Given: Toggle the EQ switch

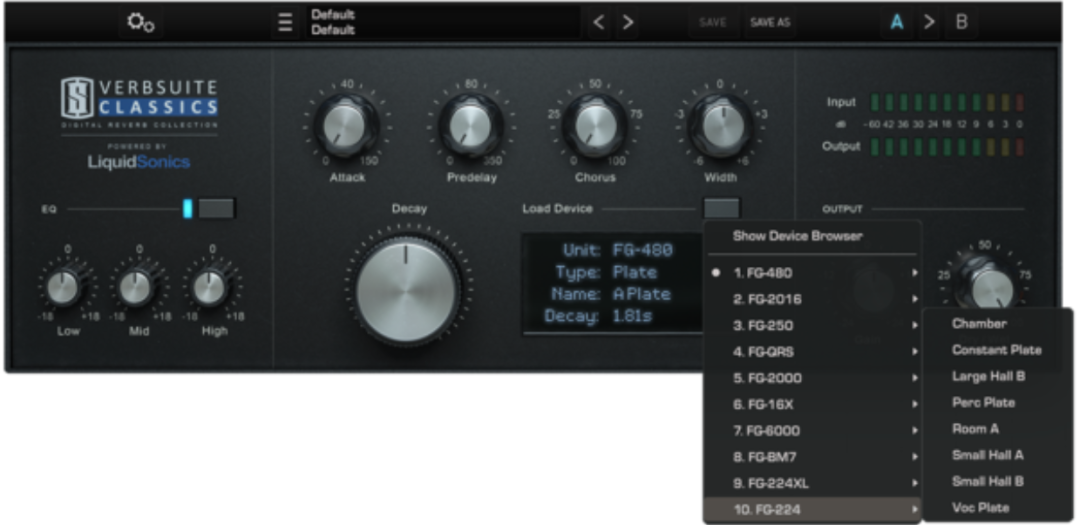Looking at the screenshot, I should [x=216, y=208].
